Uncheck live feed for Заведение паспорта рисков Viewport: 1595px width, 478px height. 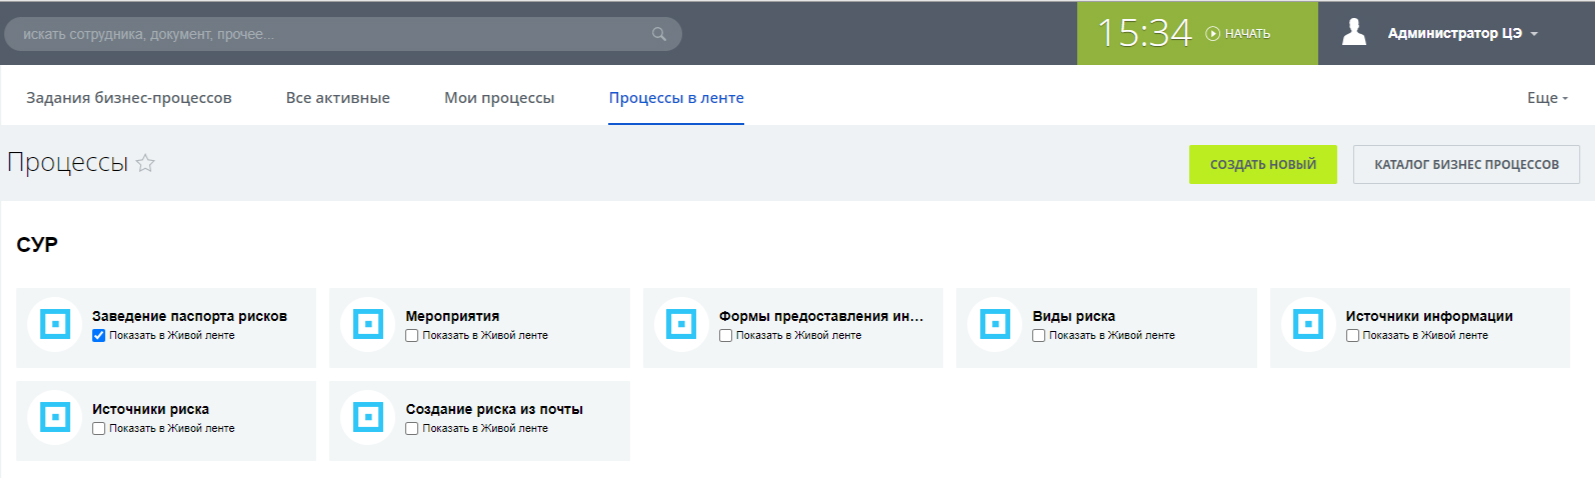pos(99,336)
